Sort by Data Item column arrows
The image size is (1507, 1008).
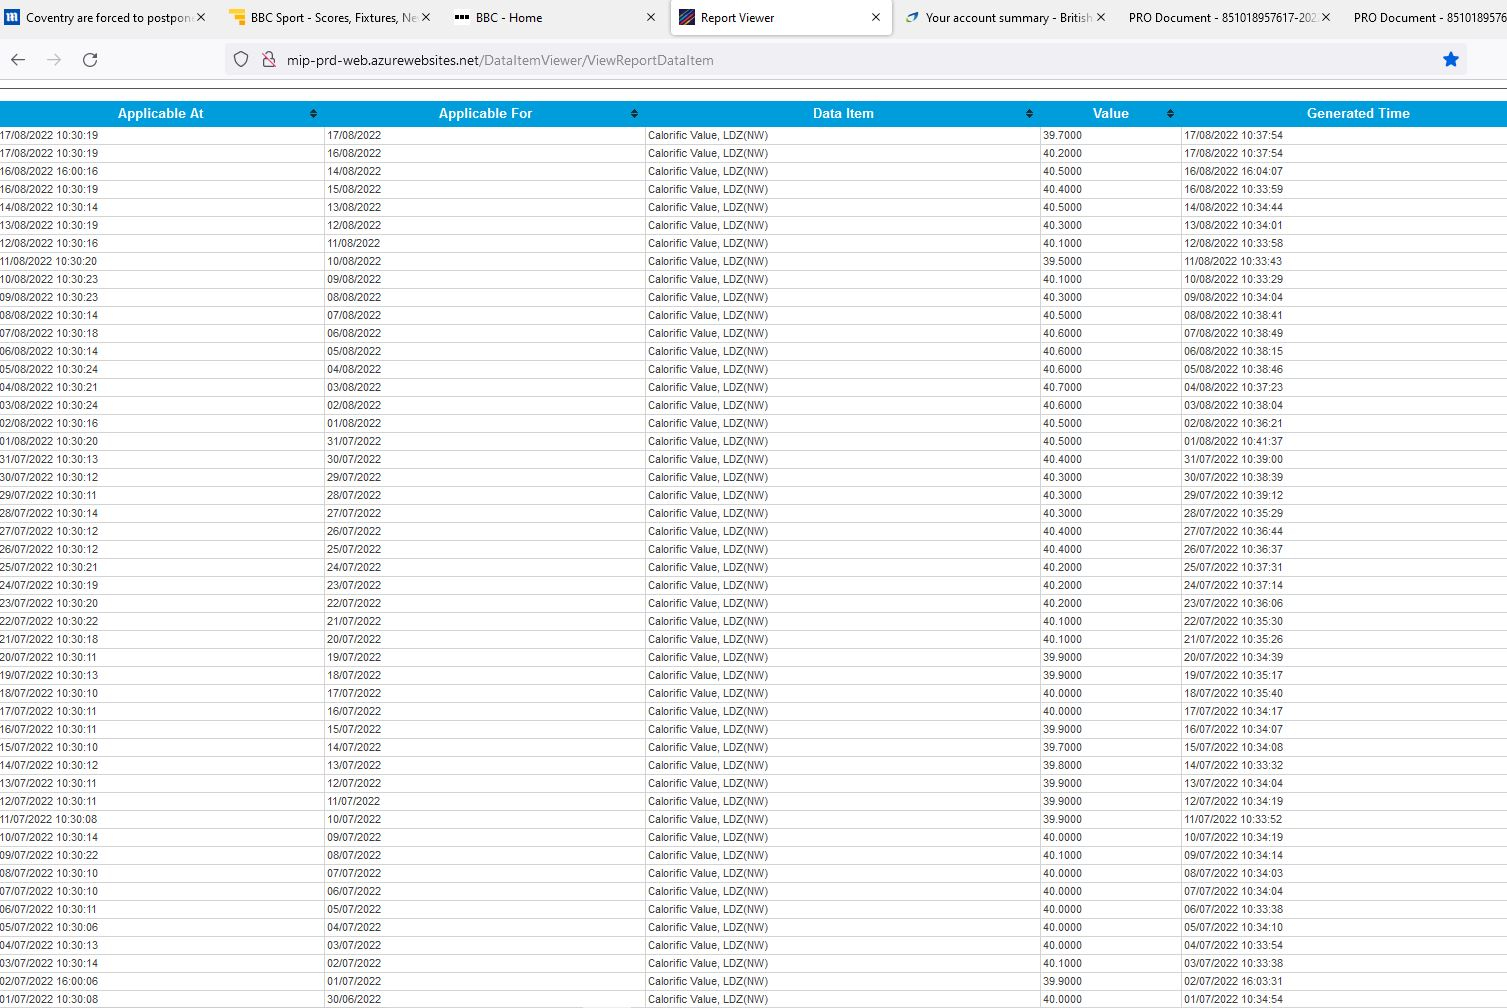[x=1029, y=114]
